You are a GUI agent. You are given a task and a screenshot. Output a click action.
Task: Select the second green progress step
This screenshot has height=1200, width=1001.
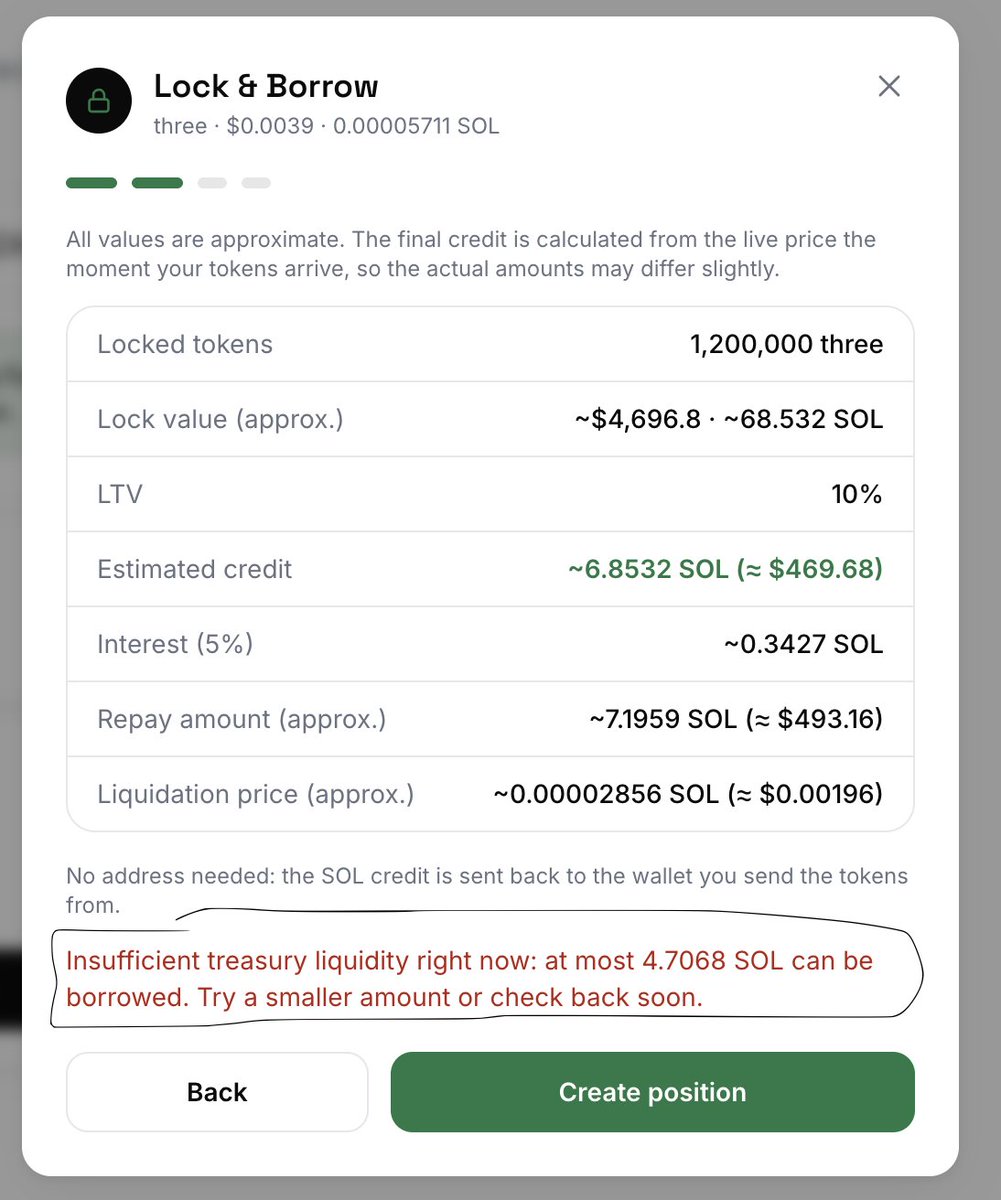[157, 183]
